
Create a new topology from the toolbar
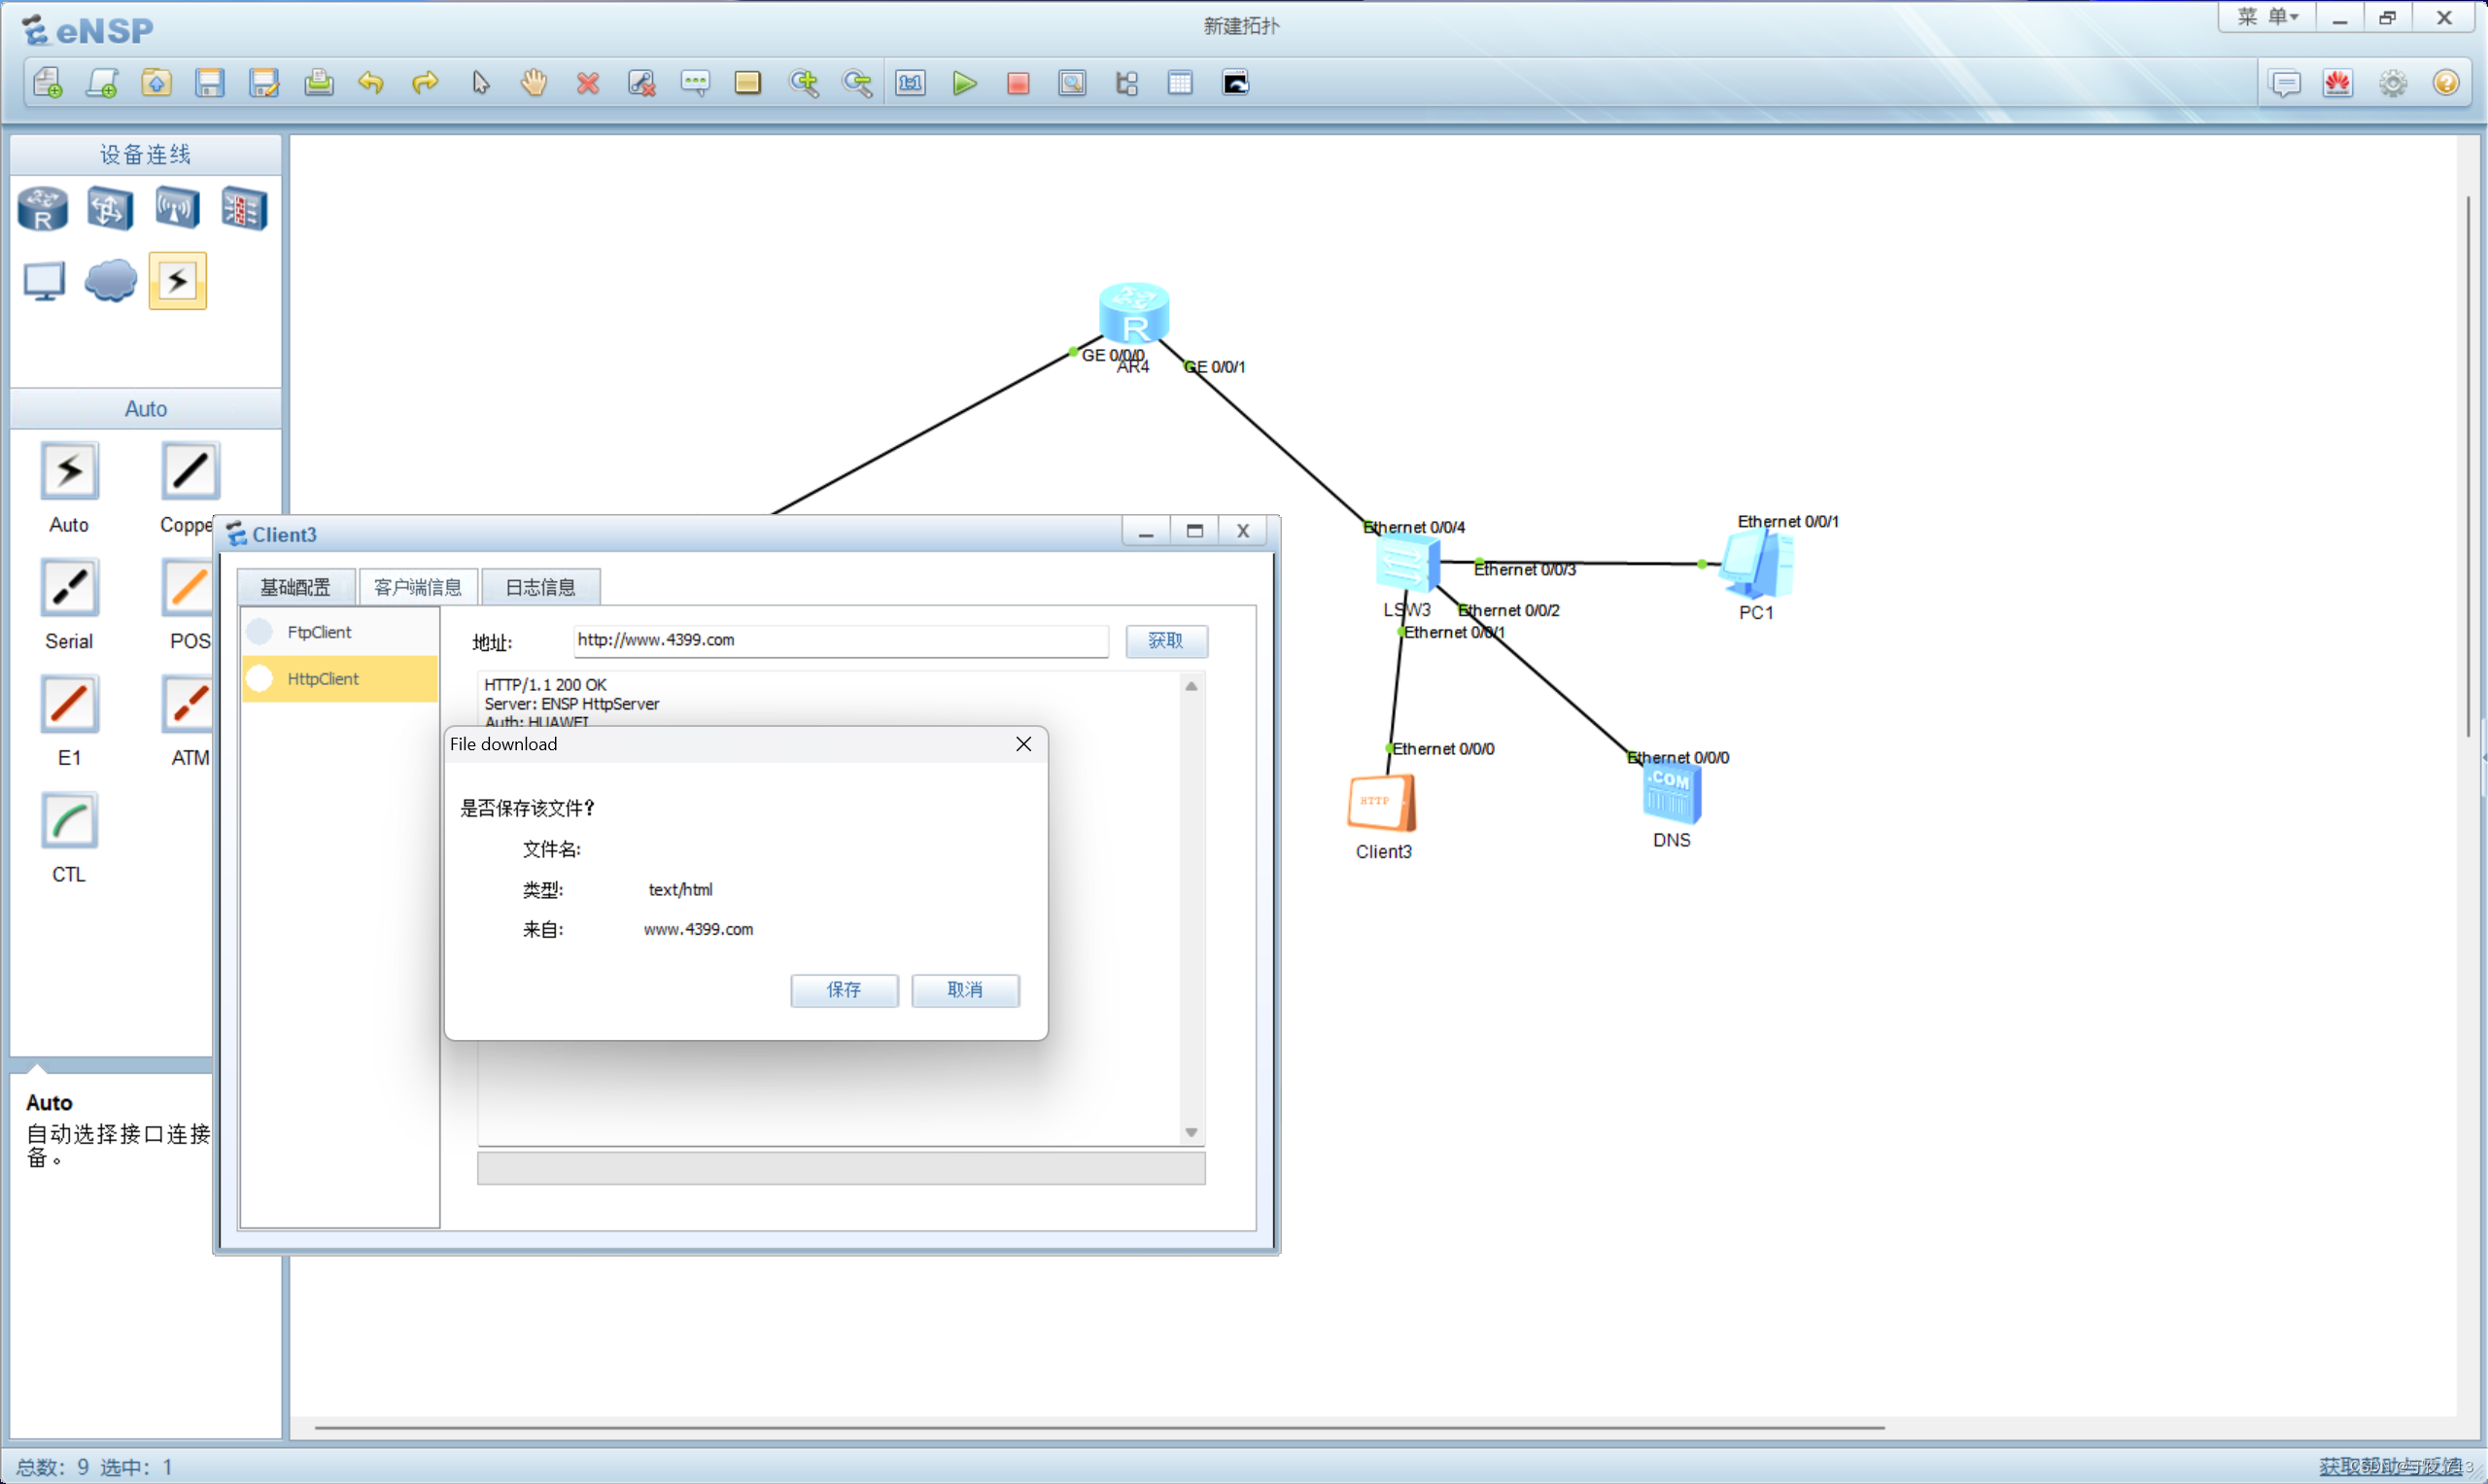[48, 83]
